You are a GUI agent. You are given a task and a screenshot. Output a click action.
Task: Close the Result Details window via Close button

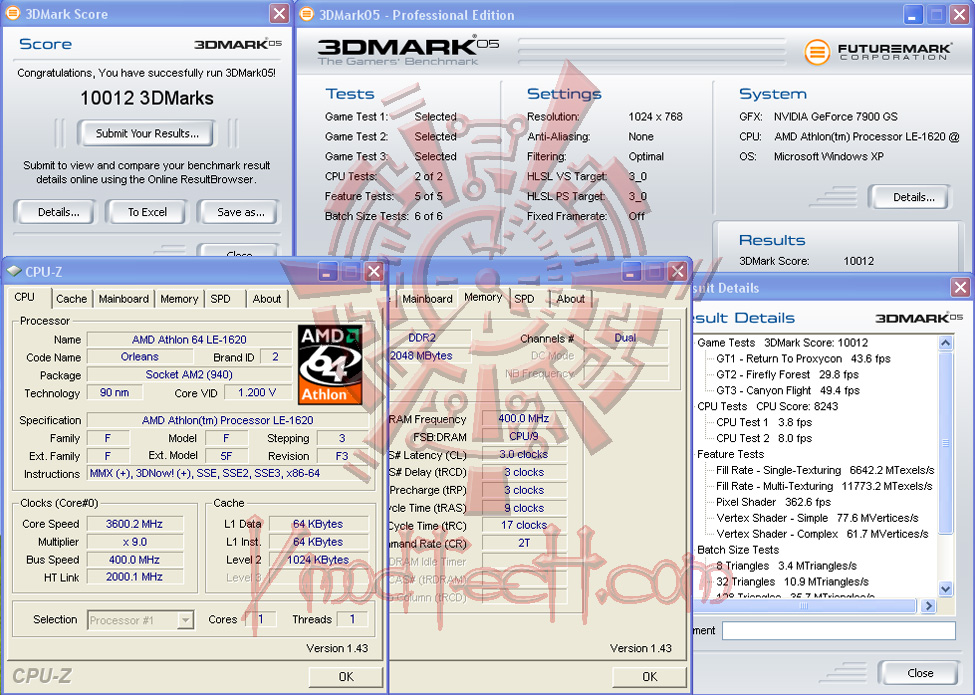click(x=919, y=673)
